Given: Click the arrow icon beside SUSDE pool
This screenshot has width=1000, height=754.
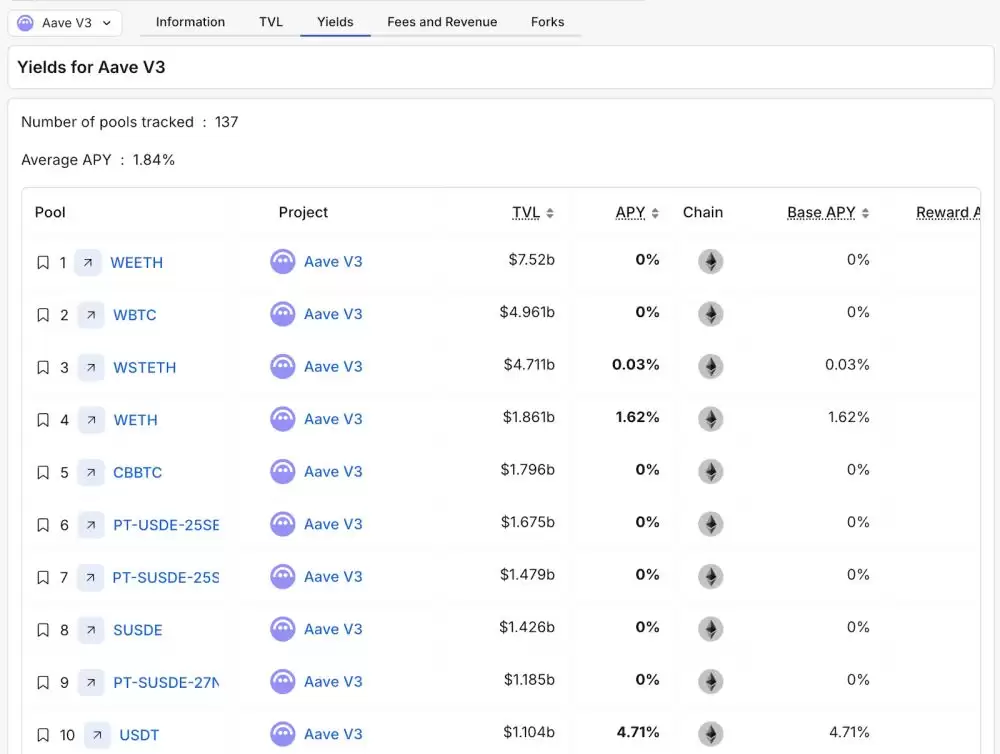Looking at the screenshot, I should coord(90,630).
